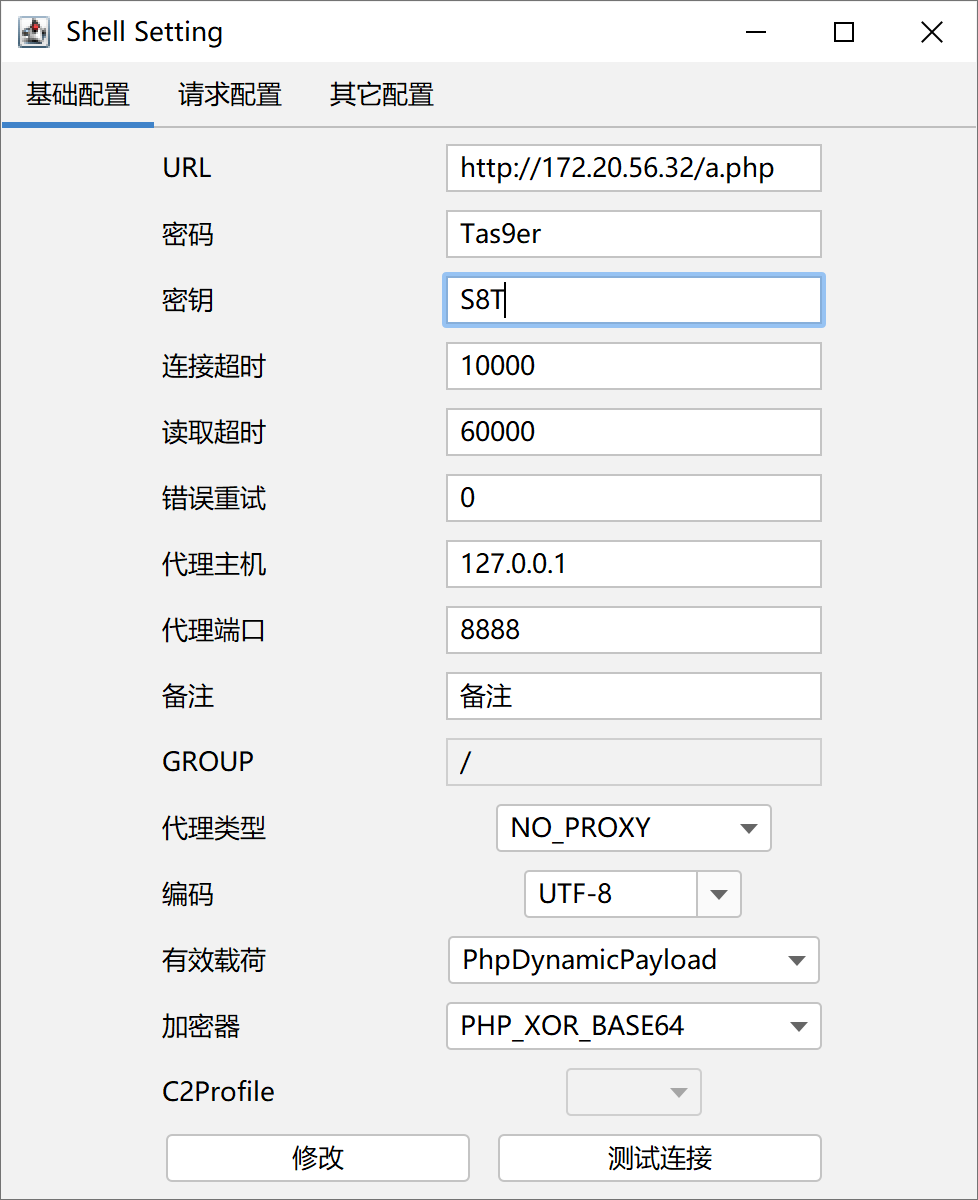978x1200 pixels.
Task: Click the 代理主机 field with 127.0.0.1
Action: (633, 564)
